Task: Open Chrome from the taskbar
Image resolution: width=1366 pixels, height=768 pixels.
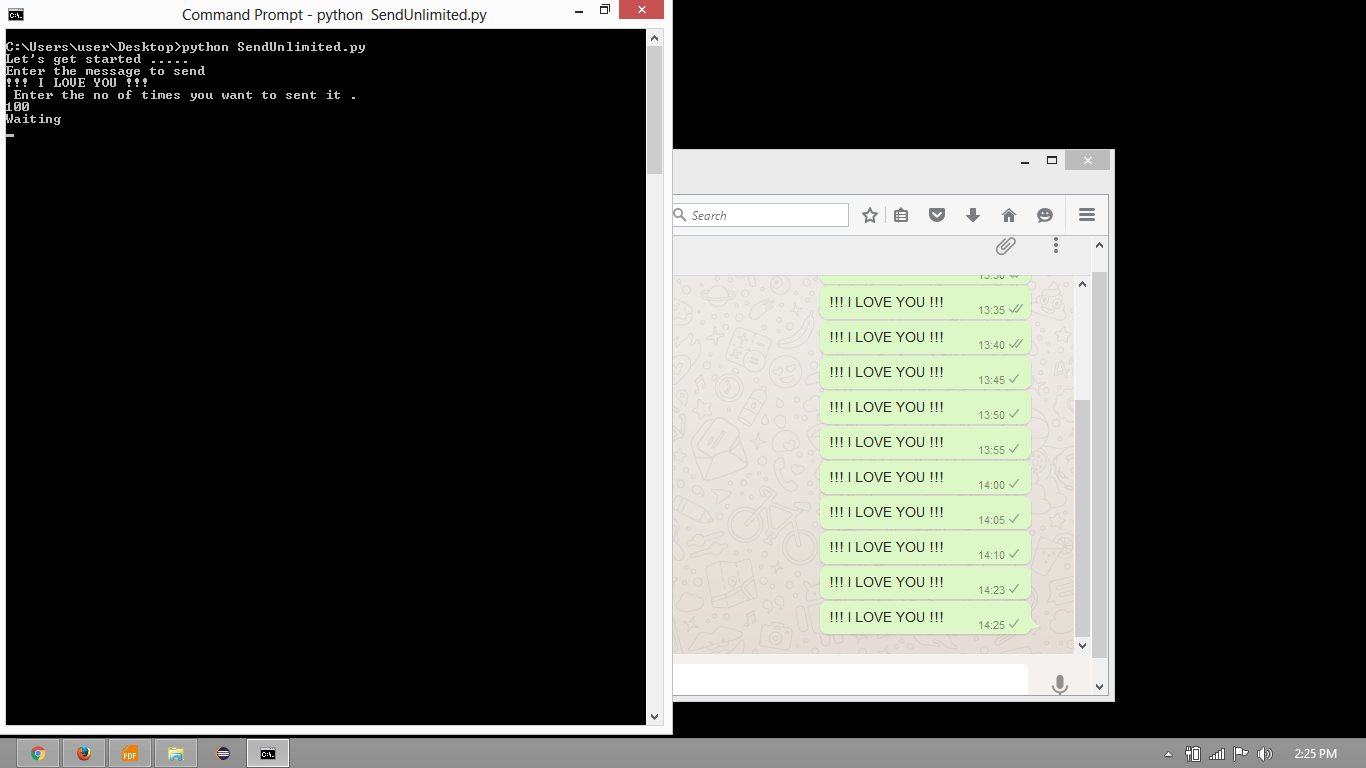Action: 38,754
